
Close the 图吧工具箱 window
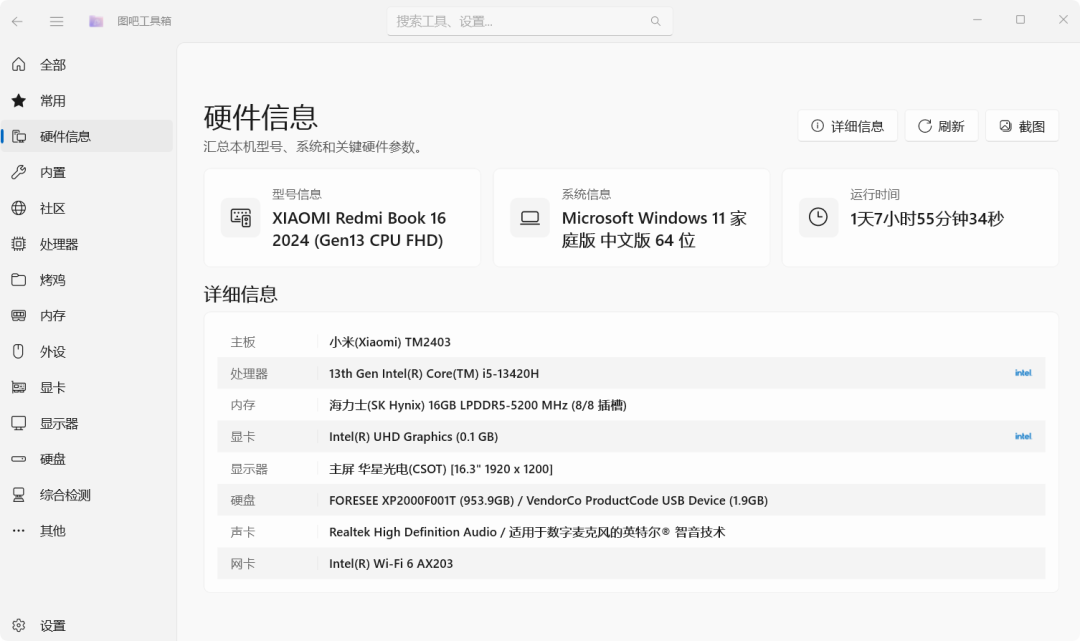coord(1063,20)
